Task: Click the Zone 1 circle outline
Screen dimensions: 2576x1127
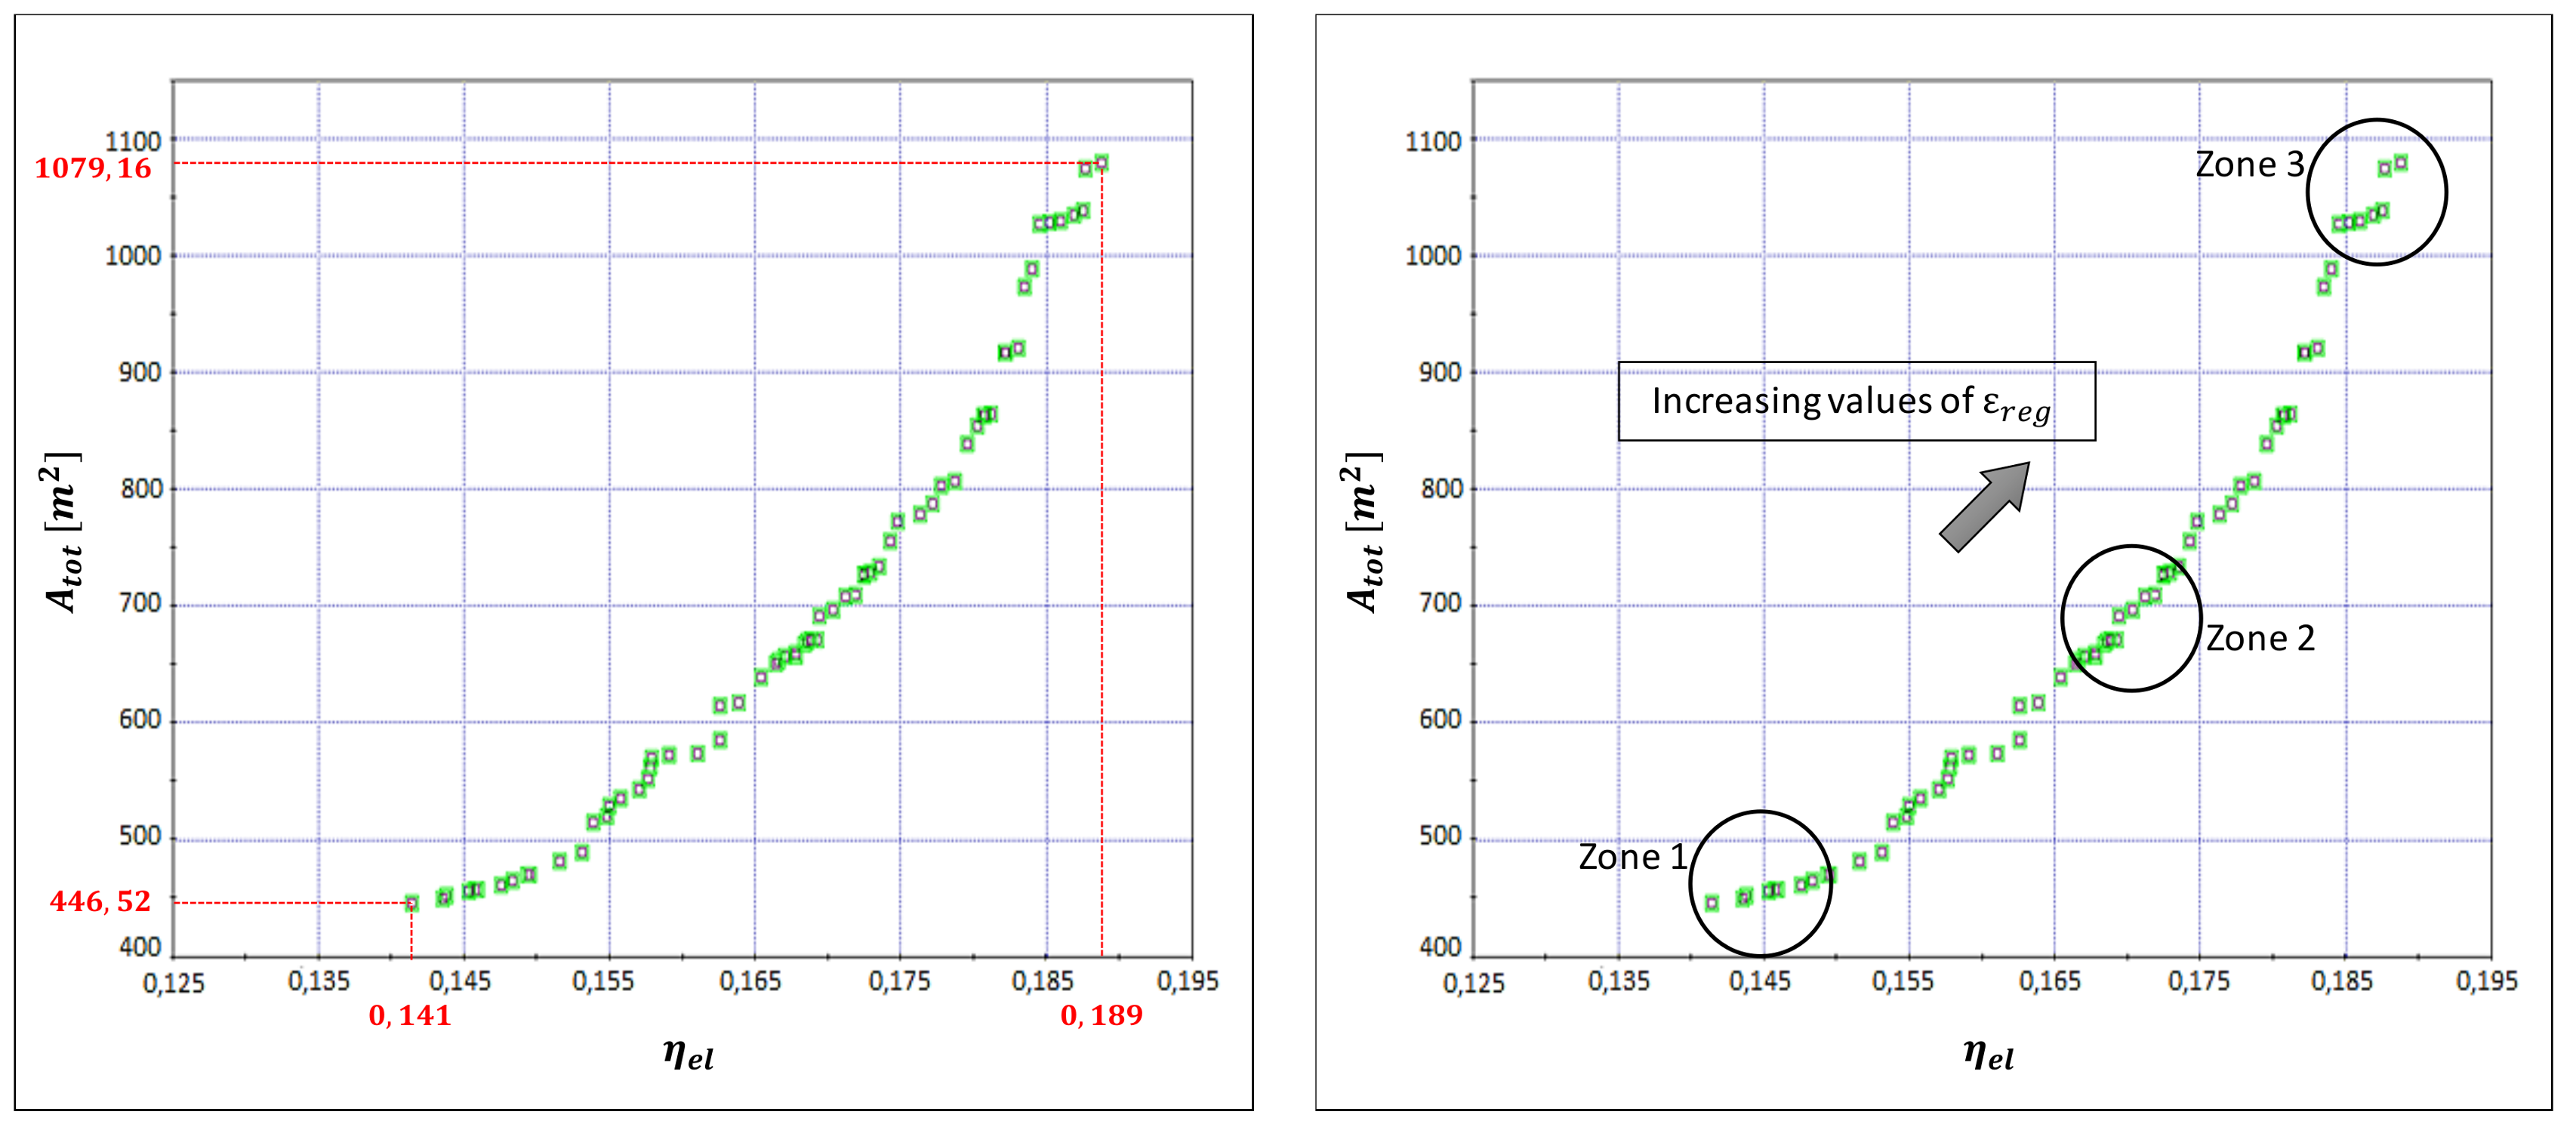Action: tap(1691, 884)
